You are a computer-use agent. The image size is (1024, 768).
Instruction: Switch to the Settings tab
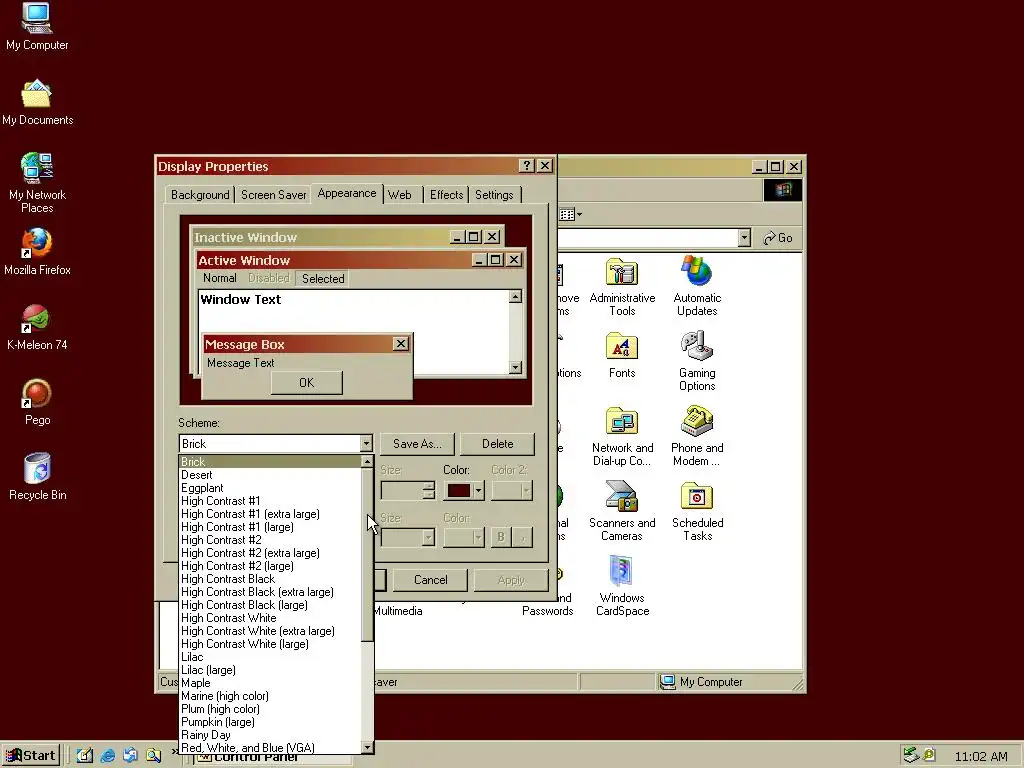[494, 195]
